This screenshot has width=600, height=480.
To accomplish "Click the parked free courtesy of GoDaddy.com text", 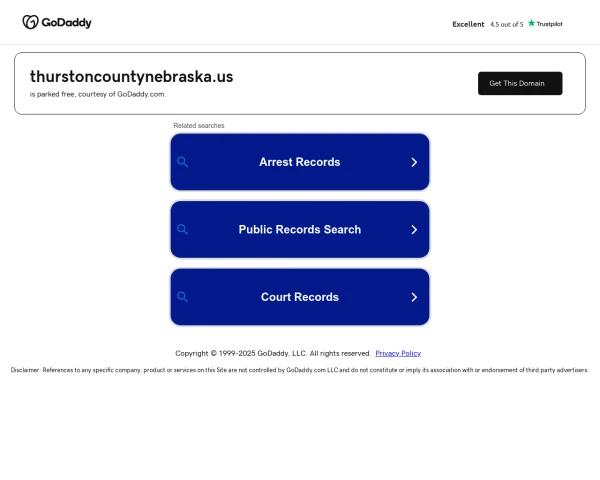I will pyautogui.click(x=98, y=94).
